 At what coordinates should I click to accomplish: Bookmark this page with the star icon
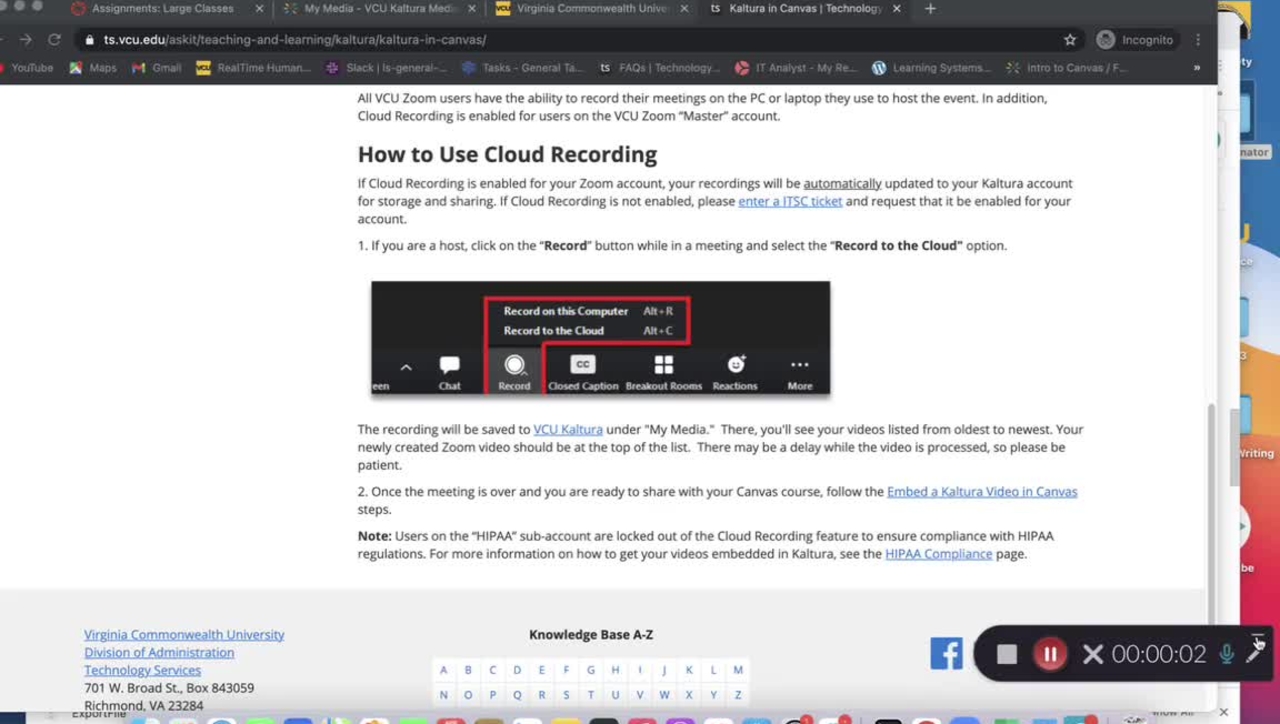(x=1070, y=40)
